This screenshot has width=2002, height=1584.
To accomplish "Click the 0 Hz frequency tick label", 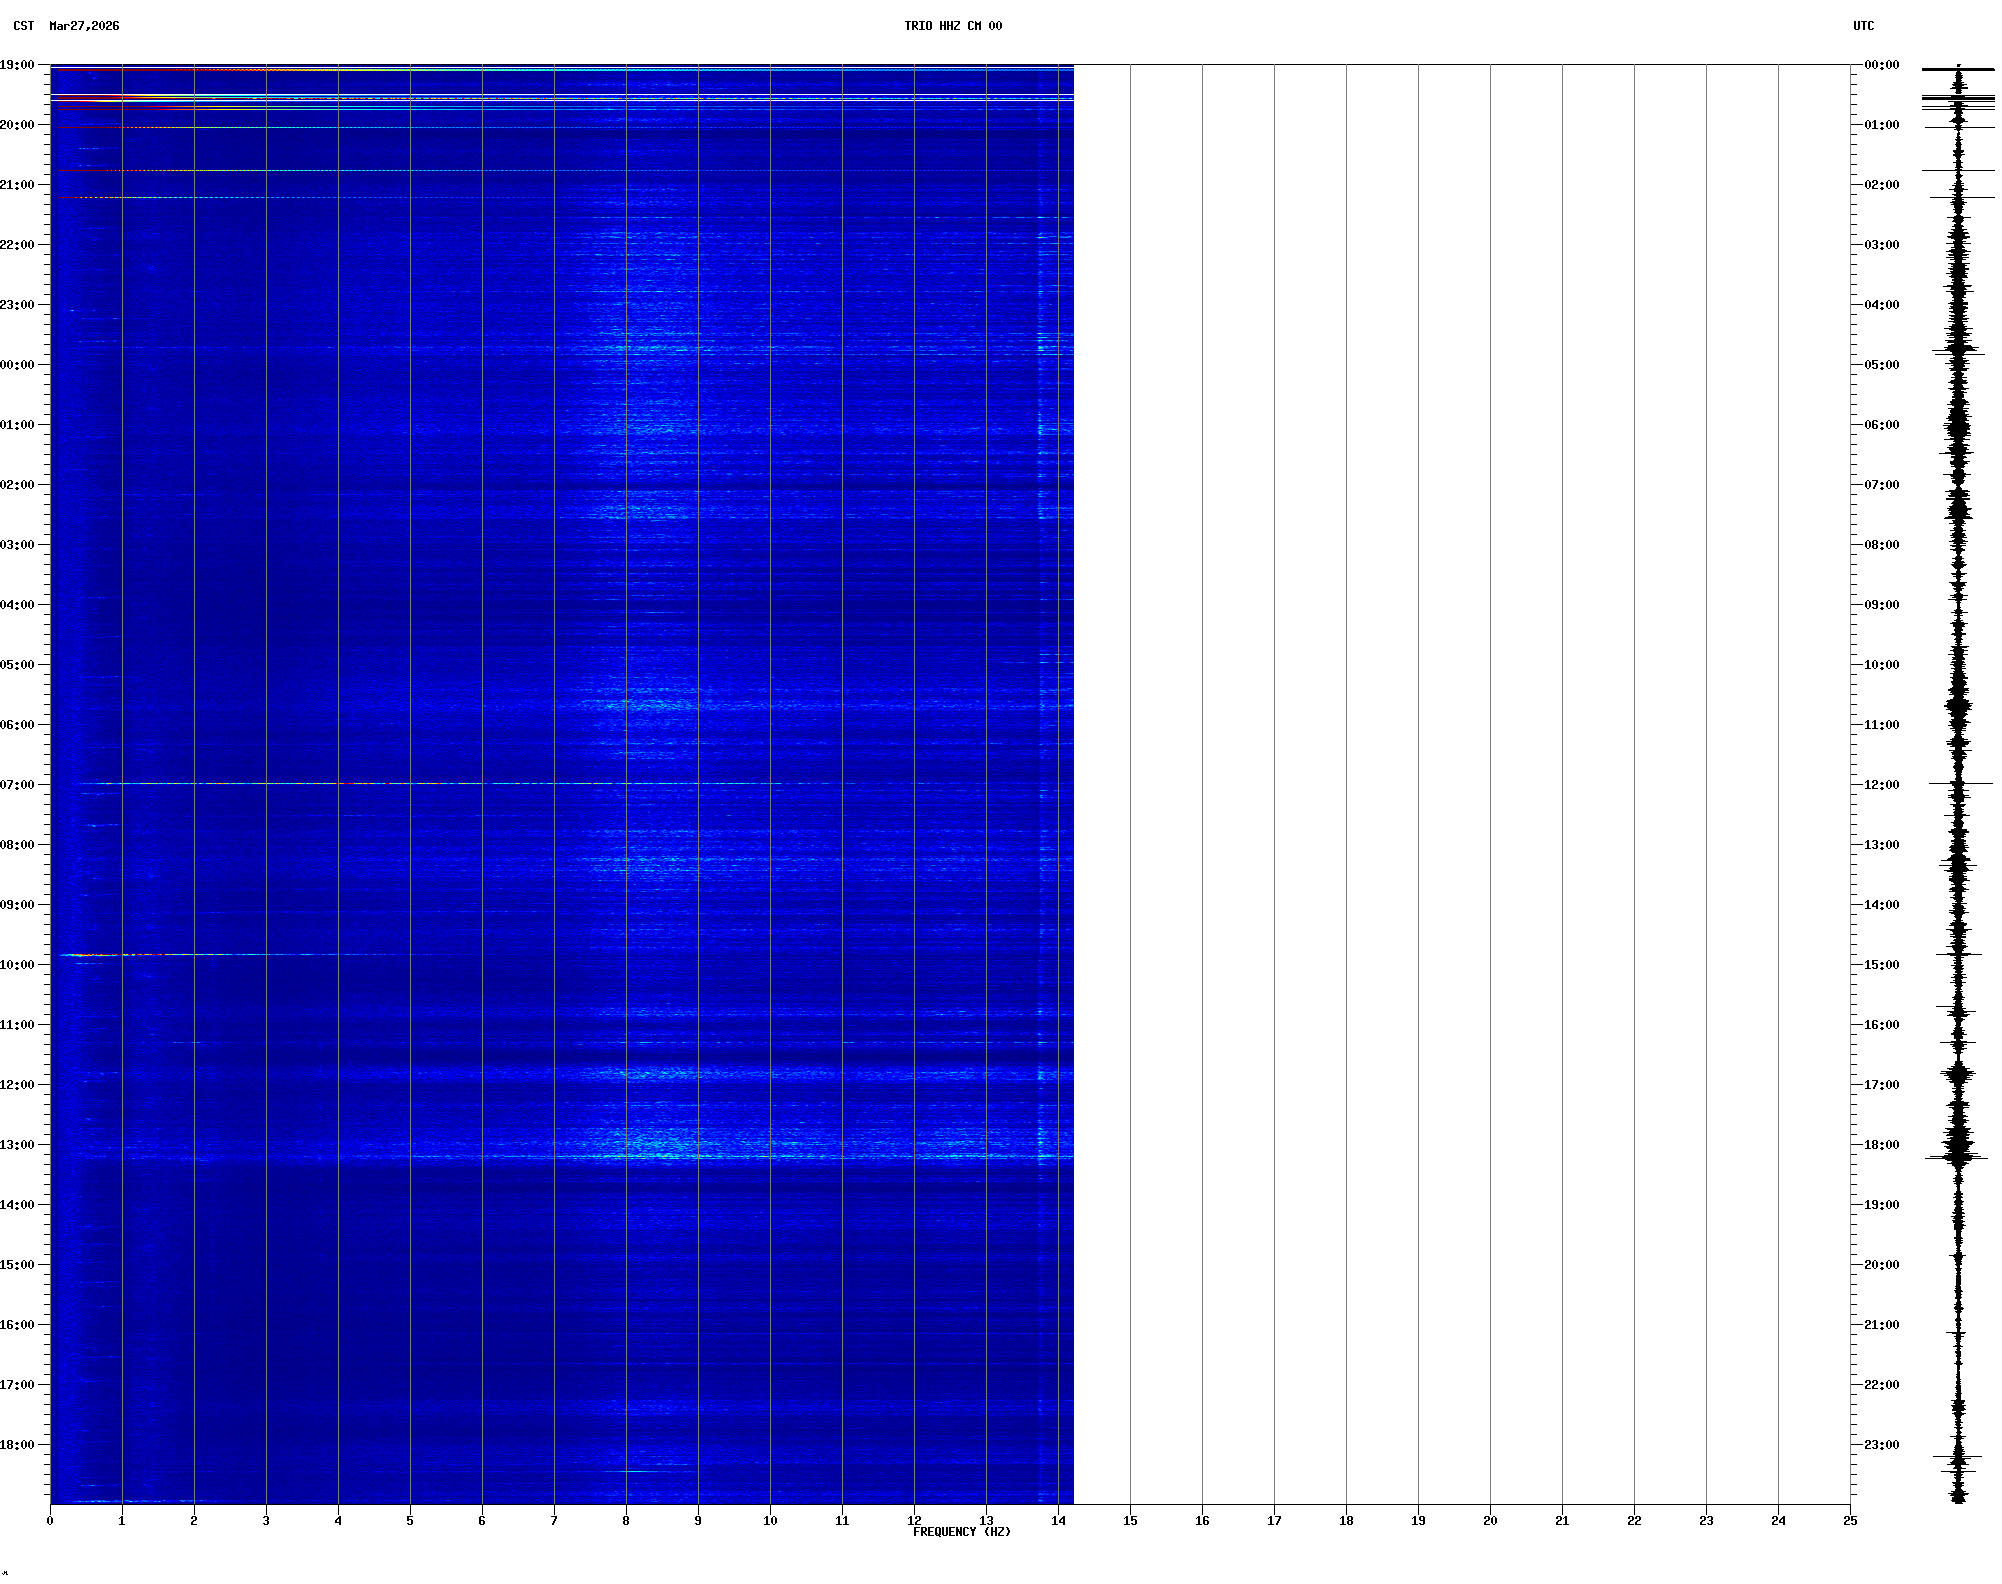I will [50, 1521].
